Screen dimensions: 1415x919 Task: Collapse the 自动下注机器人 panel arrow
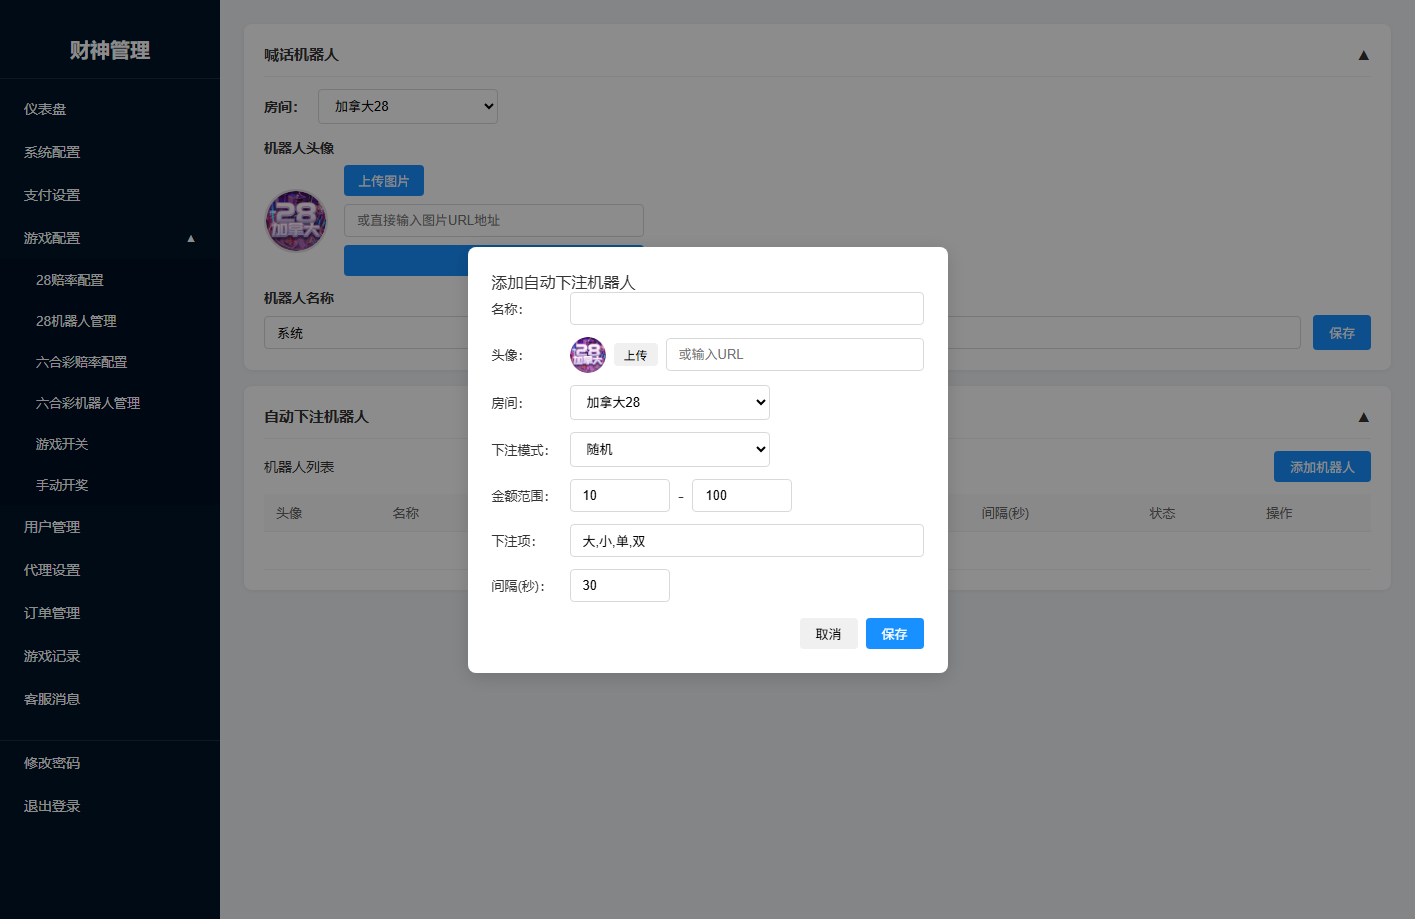point(1363,417)
